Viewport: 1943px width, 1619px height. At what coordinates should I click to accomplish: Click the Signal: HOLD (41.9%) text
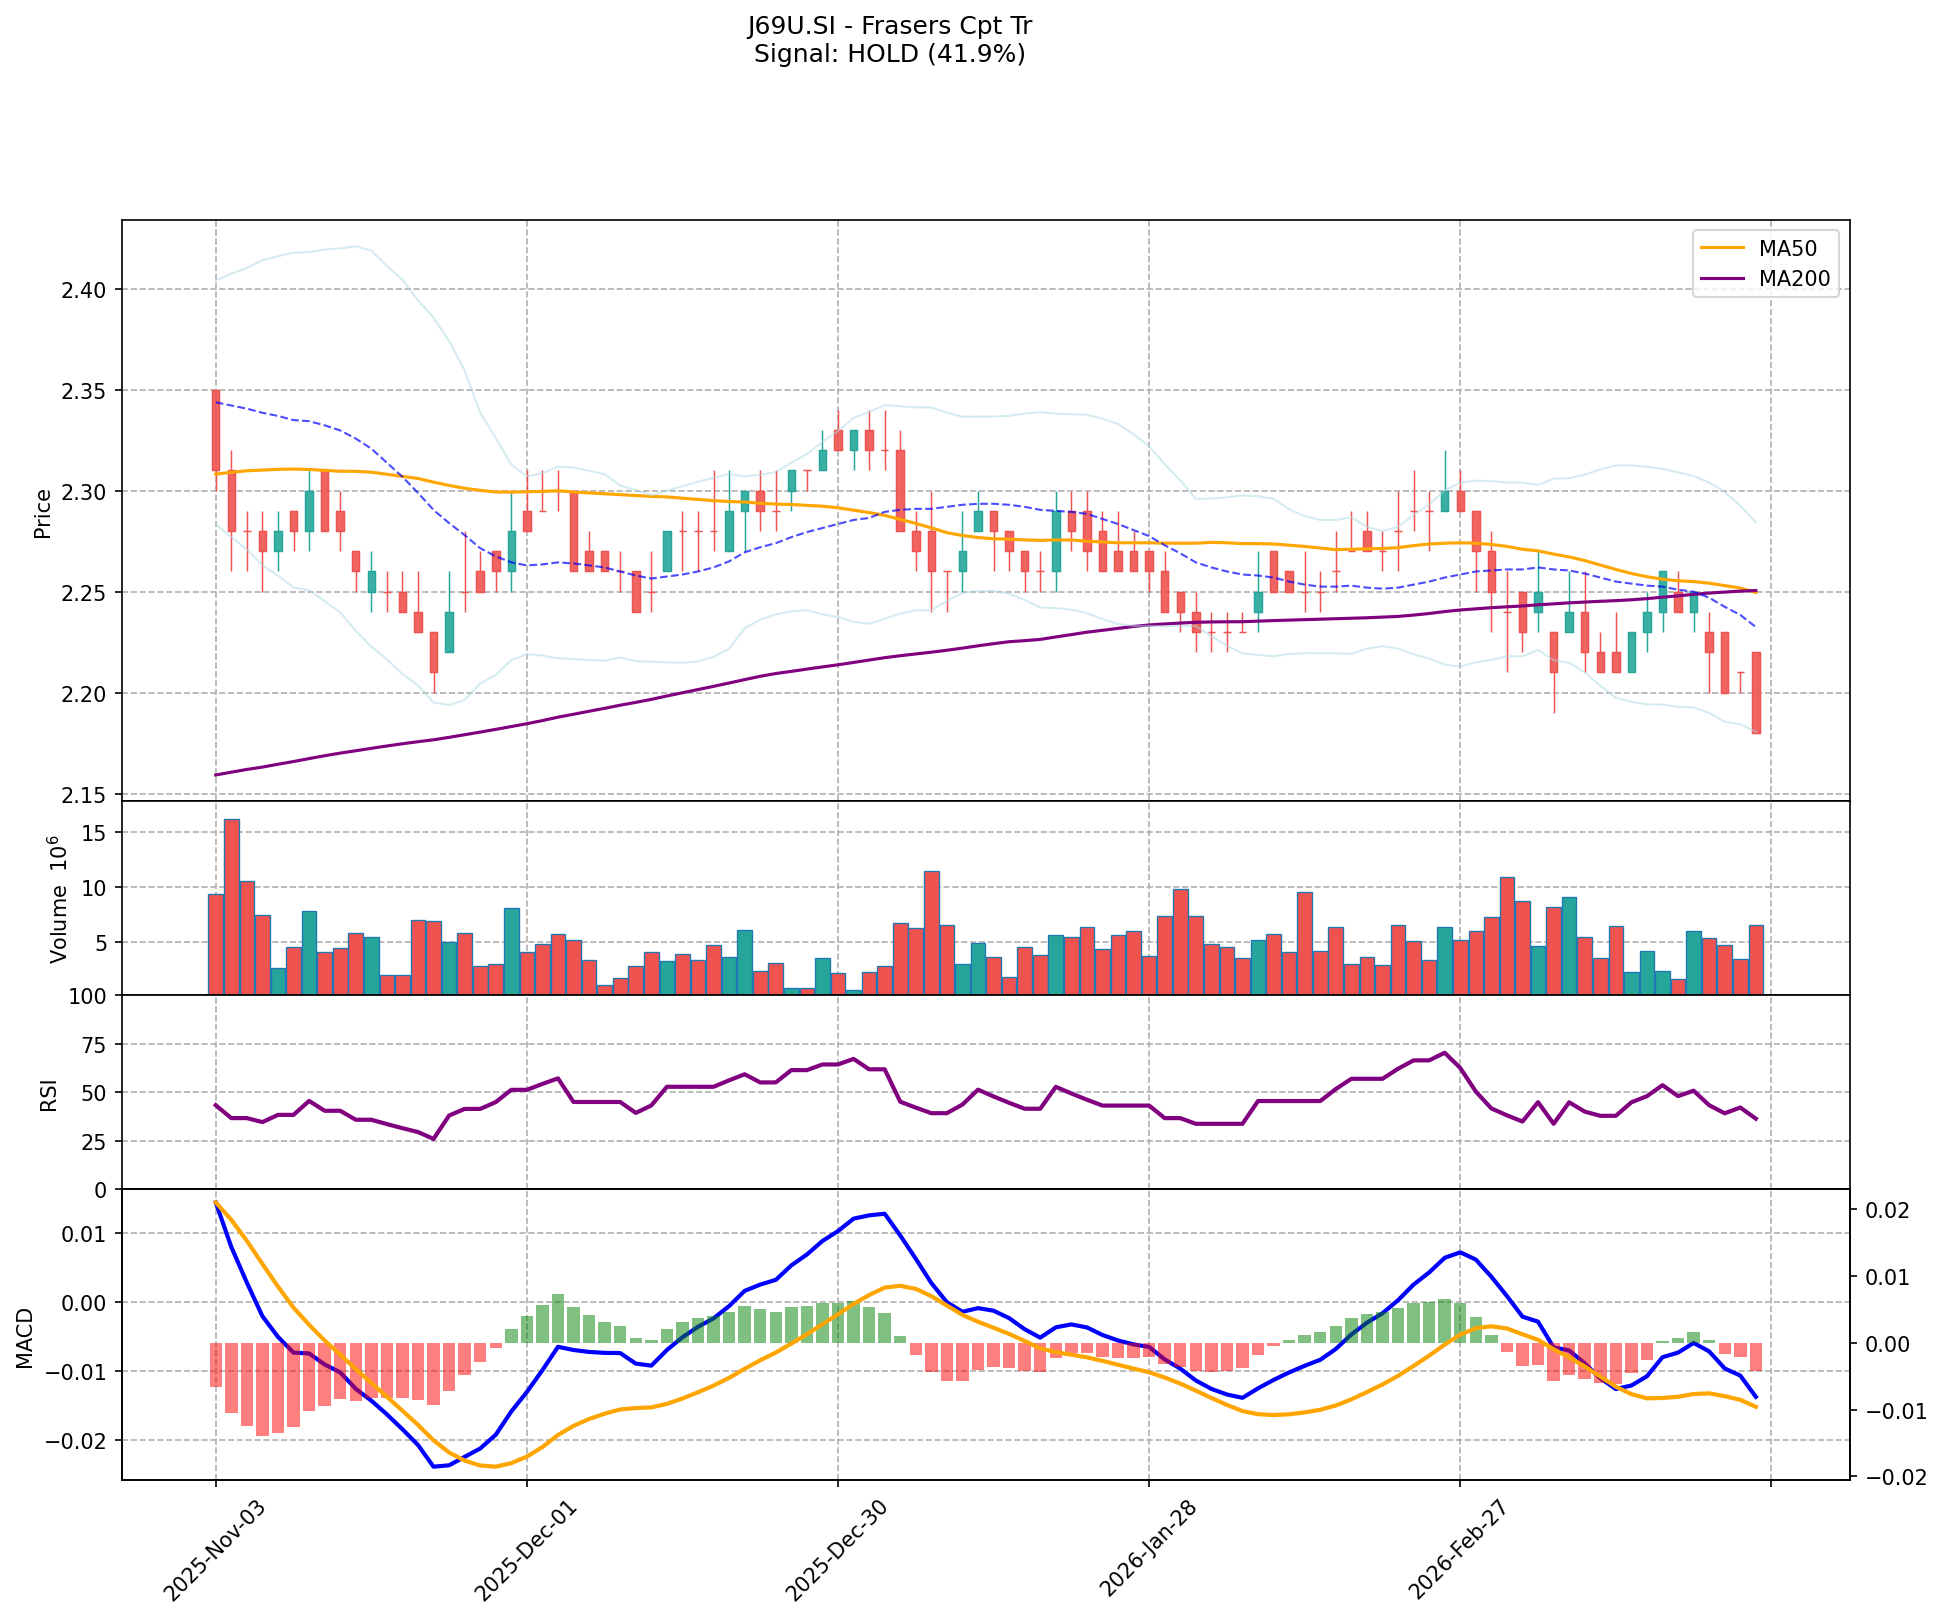(x=889, y=54)
